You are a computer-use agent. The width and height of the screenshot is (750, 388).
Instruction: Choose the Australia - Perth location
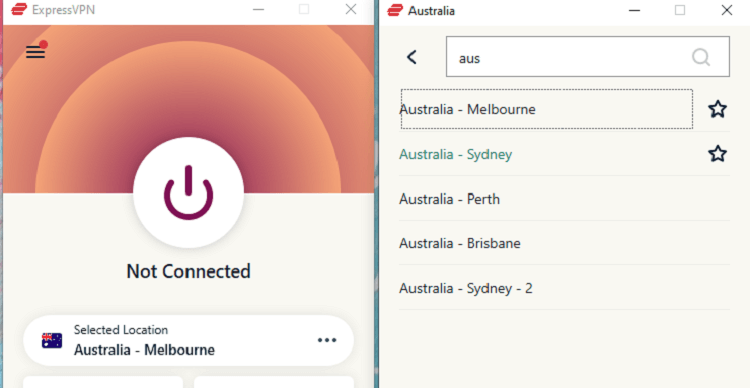[564, 199]
